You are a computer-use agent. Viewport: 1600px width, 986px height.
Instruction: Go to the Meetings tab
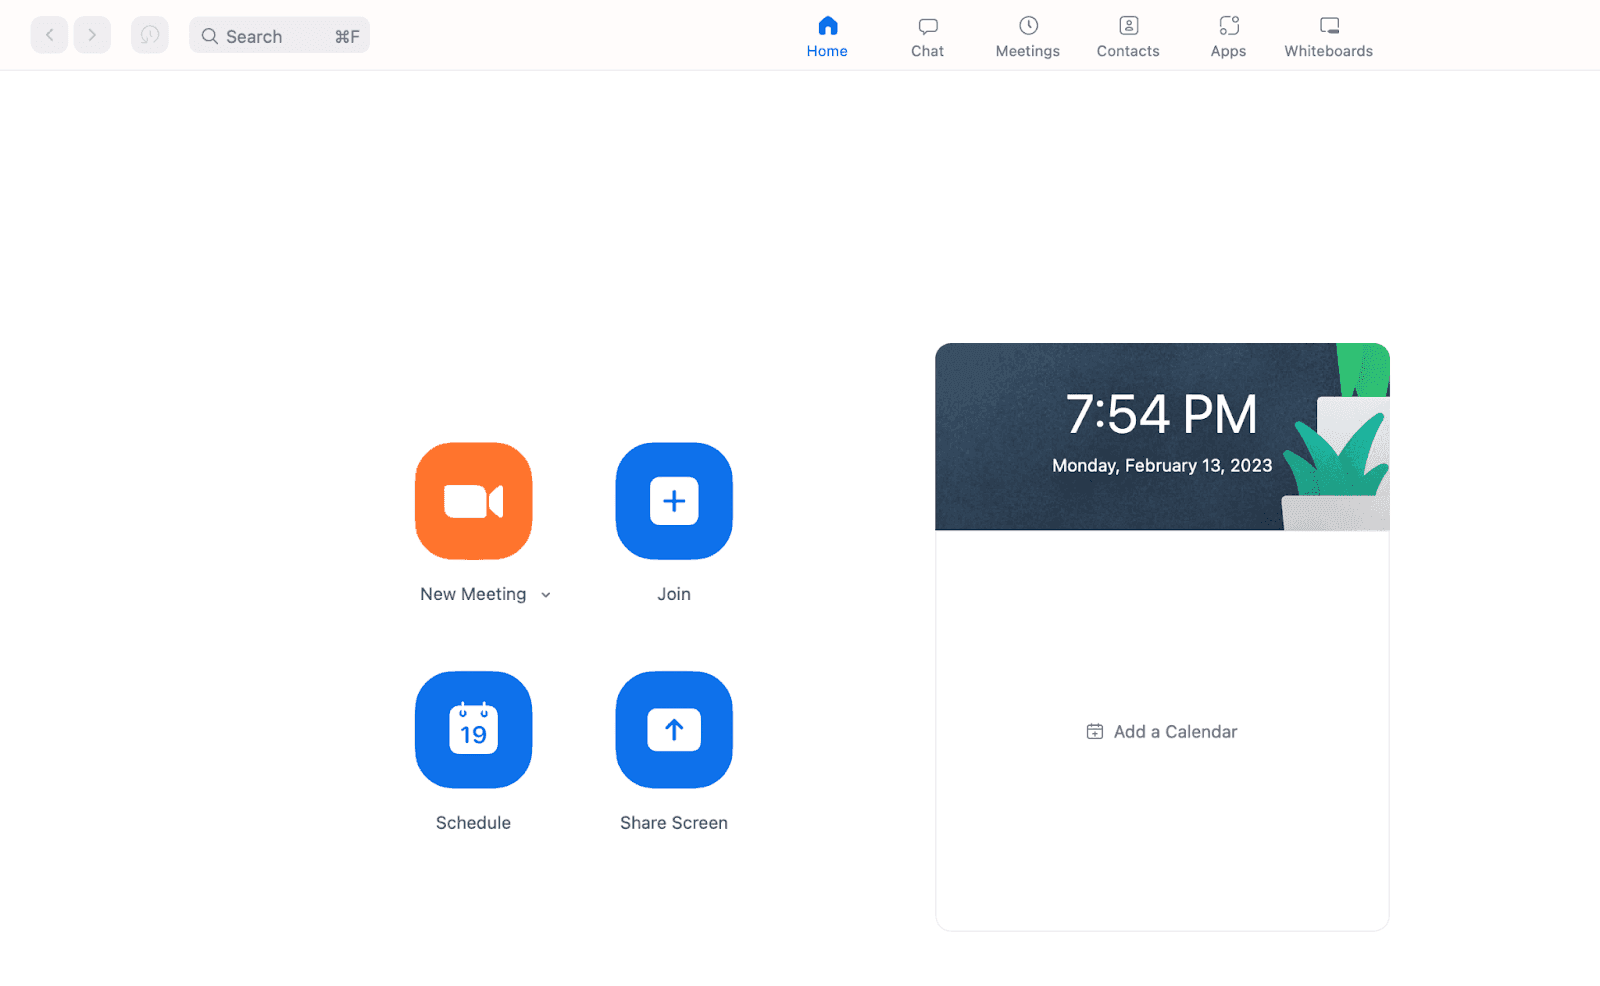(x=1027, y=36)
